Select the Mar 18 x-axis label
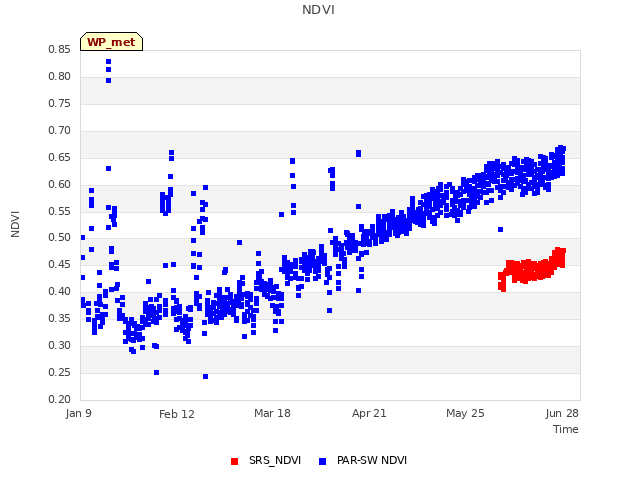 272,413
